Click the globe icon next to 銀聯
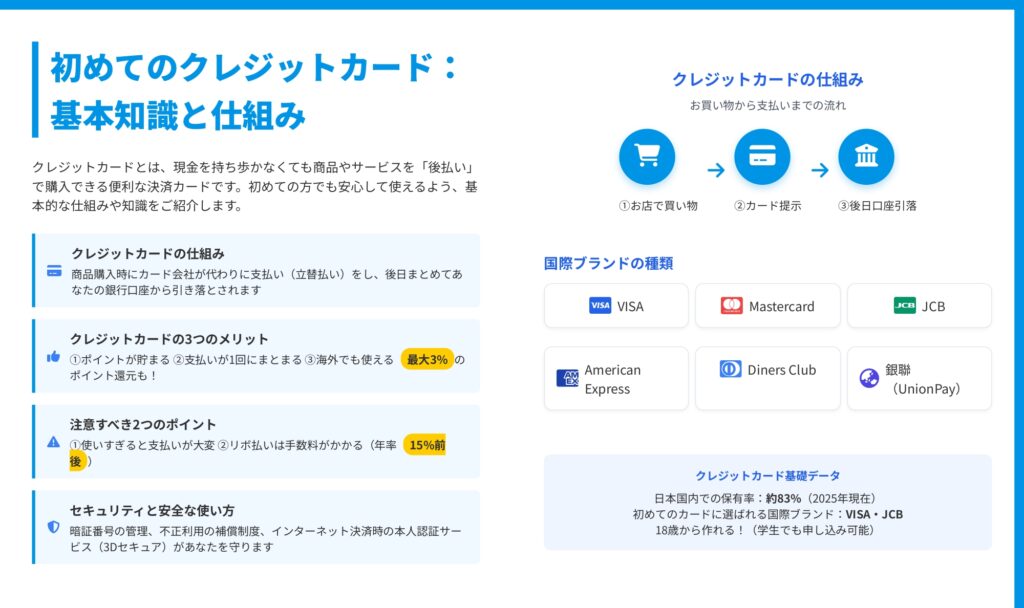The width and height of the screenshot is (1024, 608). point(869,378)
